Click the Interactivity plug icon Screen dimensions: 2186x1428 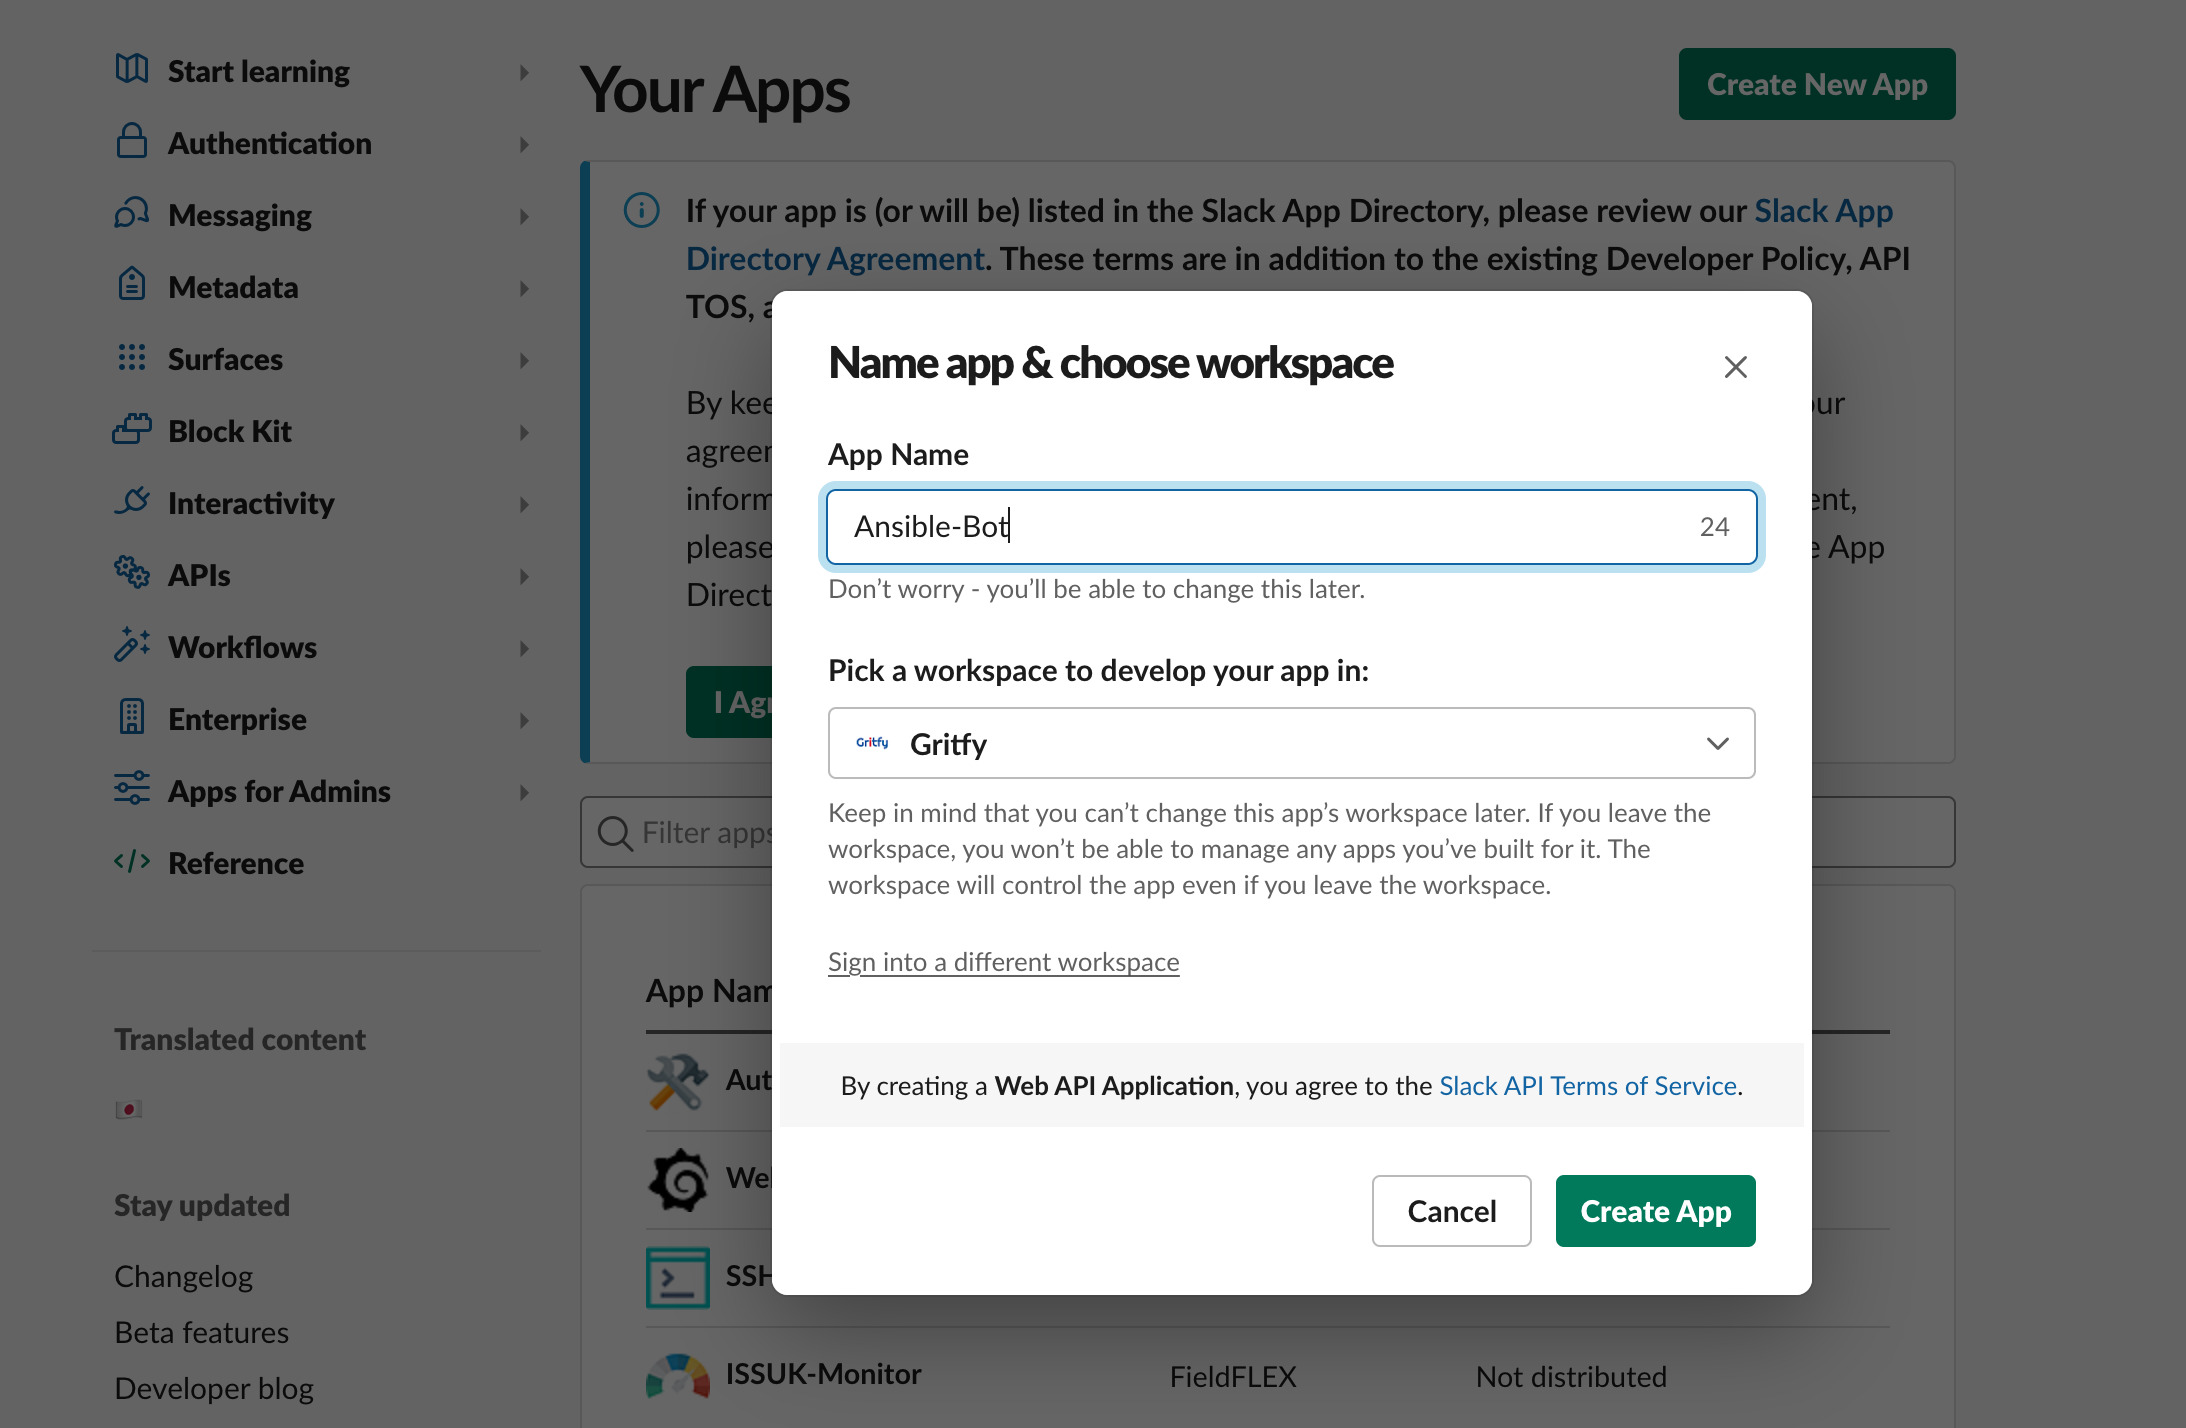(132, 501)
